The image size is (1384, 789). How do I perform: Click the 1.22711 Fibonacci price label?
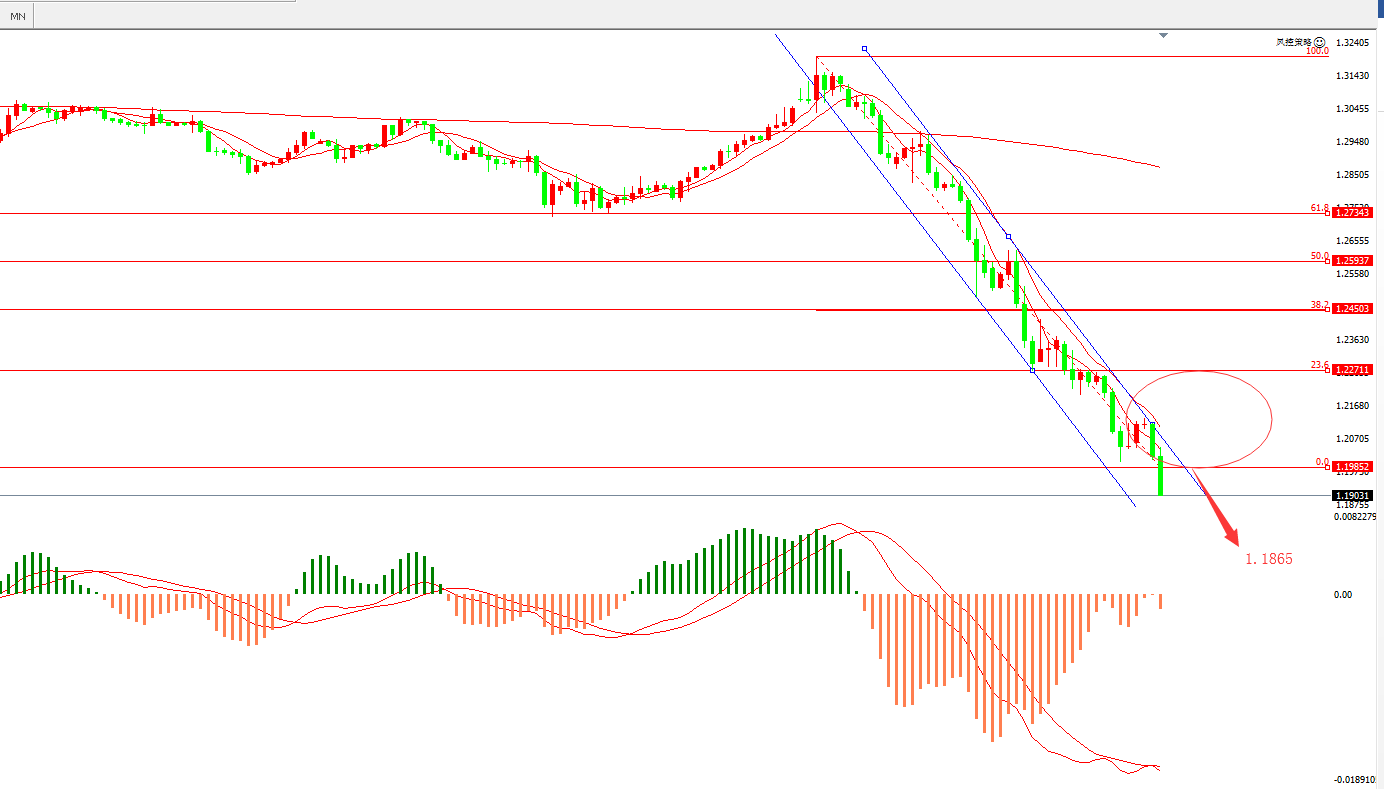[x=1351, y=370]
